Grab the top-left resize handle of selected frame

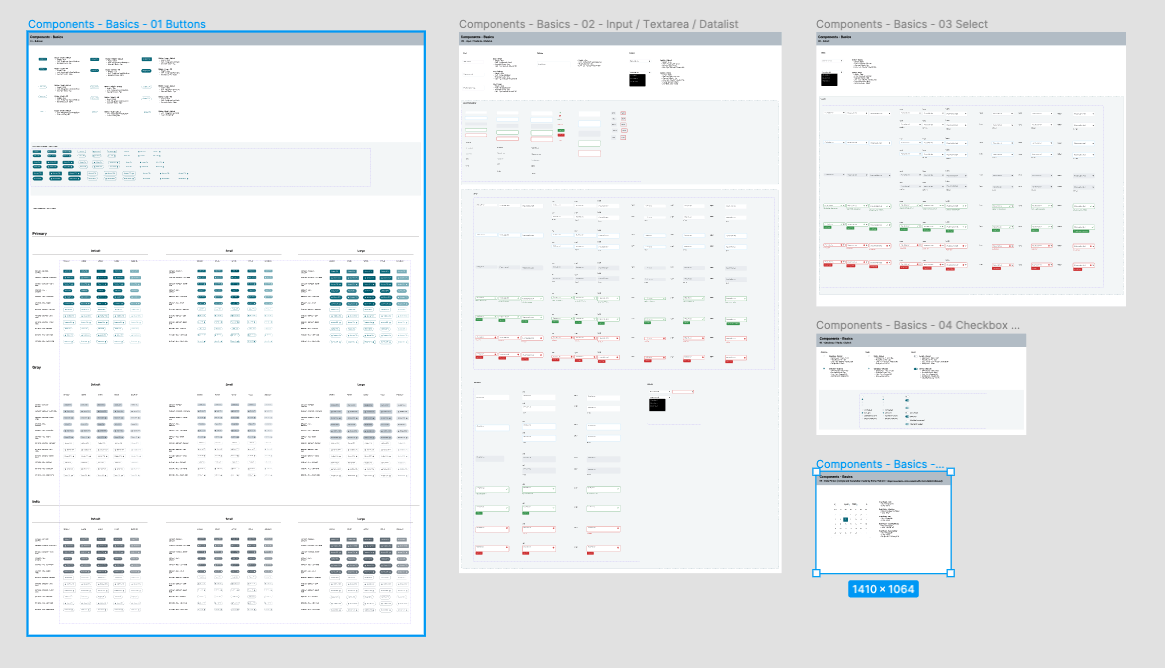pyautogui.click(x=816, y=472)
